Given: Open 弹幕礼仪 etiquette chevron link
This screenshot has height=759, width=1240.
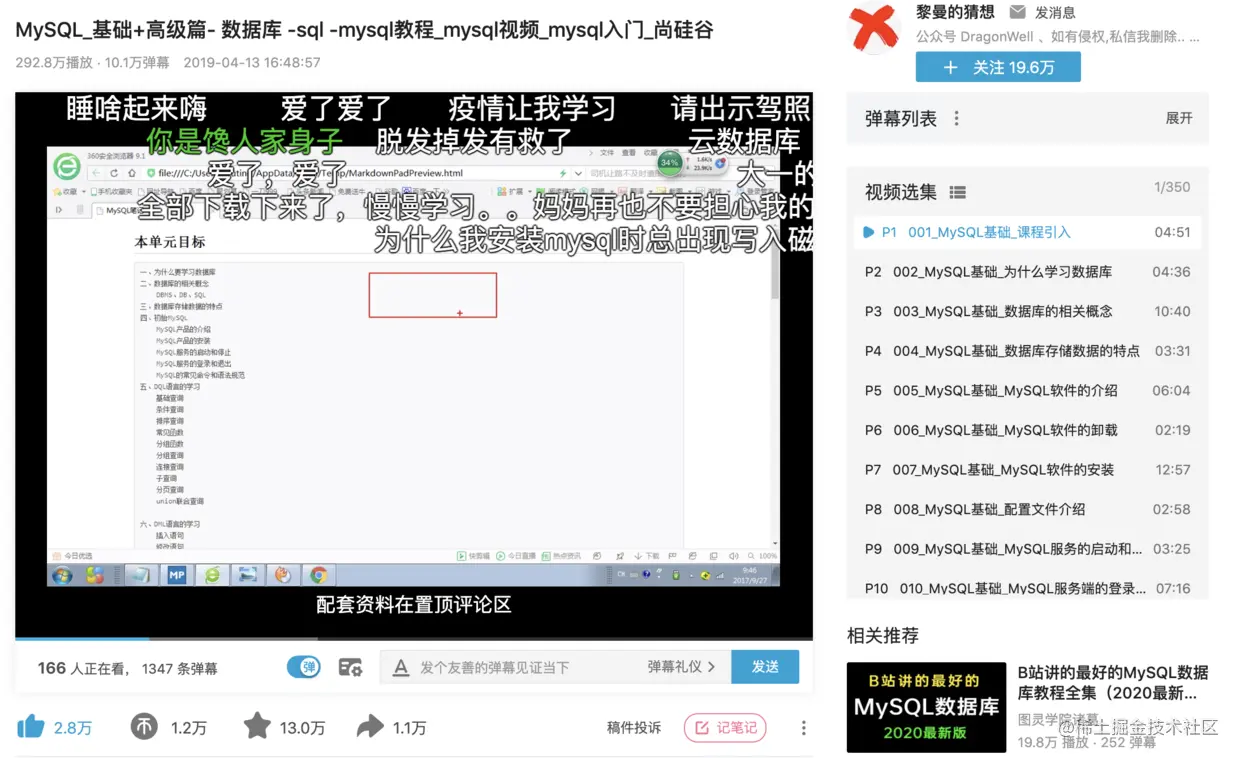Looking at the screenshot, I should point(681,667).
